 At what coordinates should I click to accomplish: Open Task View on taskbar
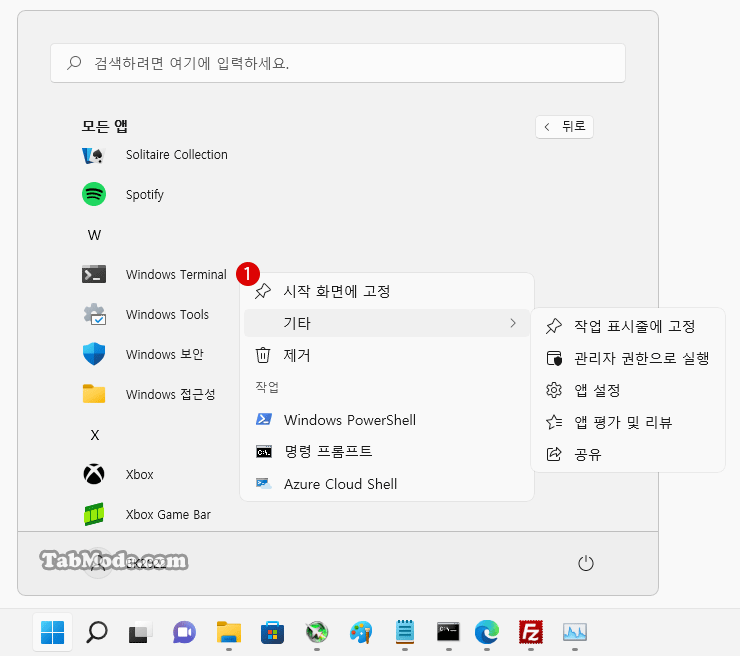click(140, 632)
